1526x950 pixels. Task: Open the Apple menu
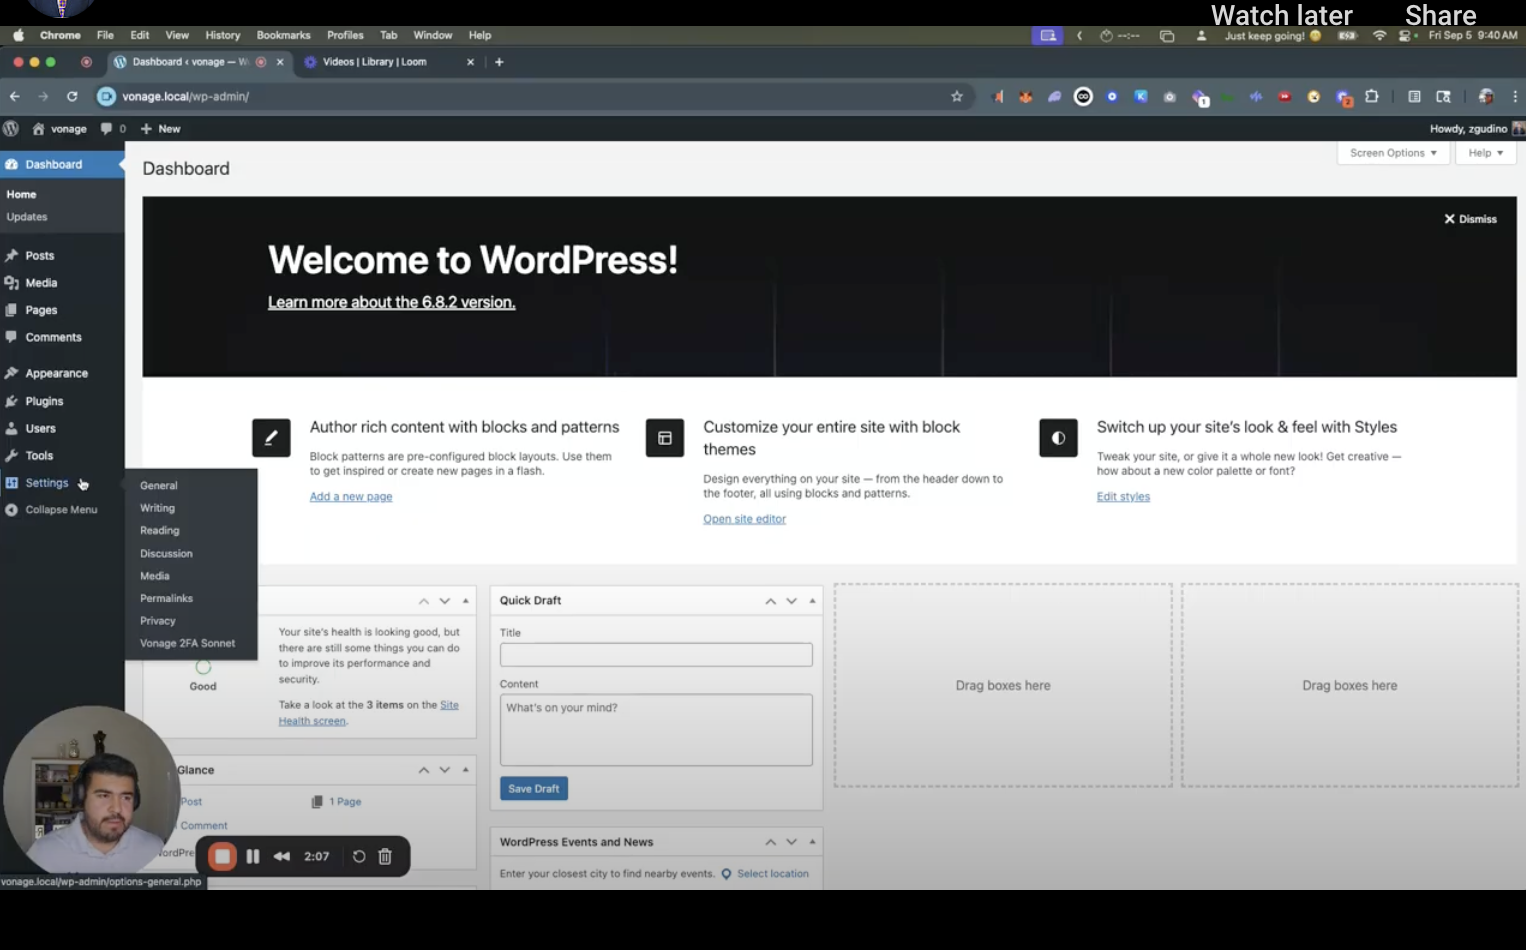click(x=18, y=35)
